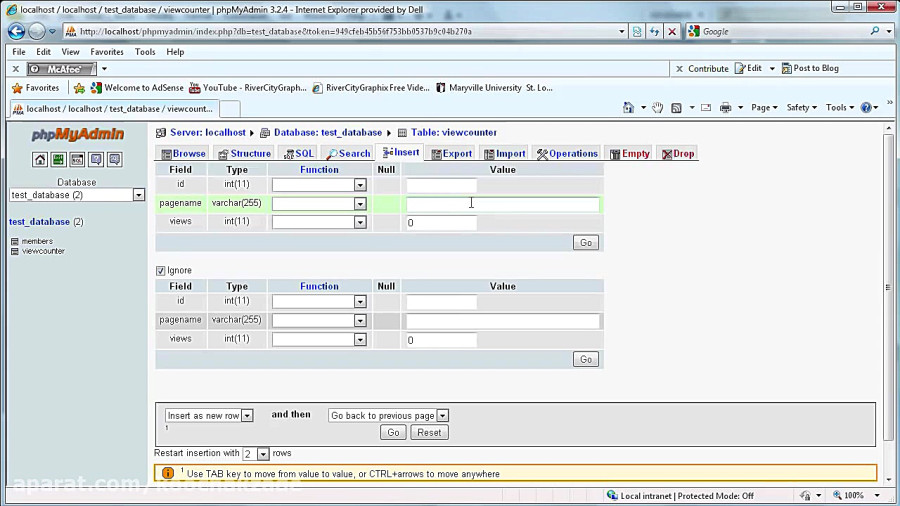Image resolution: width=900 pixels, height=506 pixels.
Task: Click the phpMyAdmin logo
Action: click(x=77, y=135)
